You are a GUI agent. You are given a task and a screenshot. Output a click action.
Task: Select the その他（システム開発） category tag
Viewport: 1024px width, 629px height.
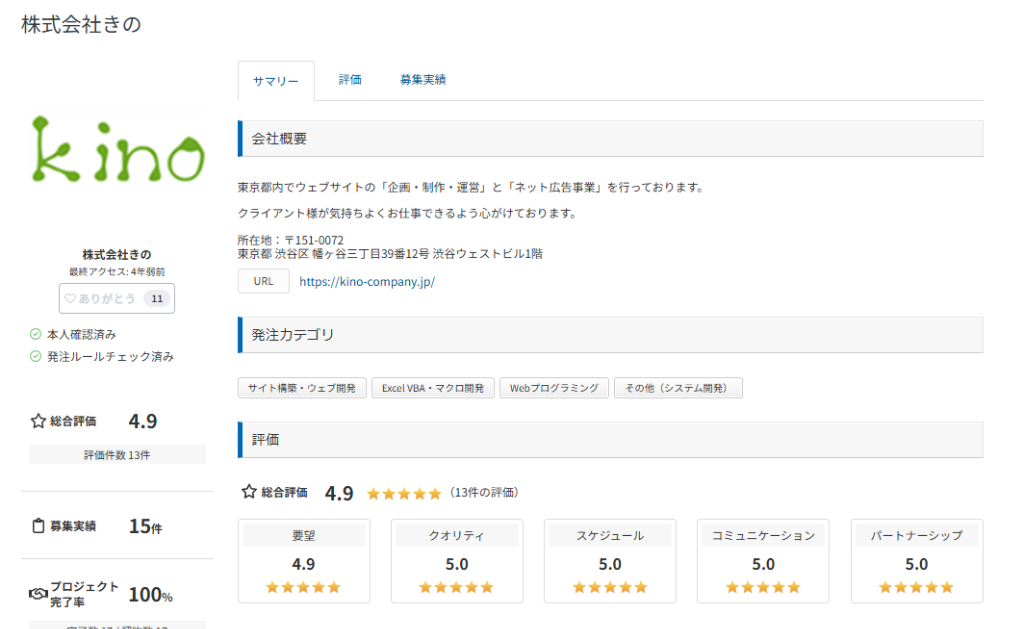click(678, 388)
